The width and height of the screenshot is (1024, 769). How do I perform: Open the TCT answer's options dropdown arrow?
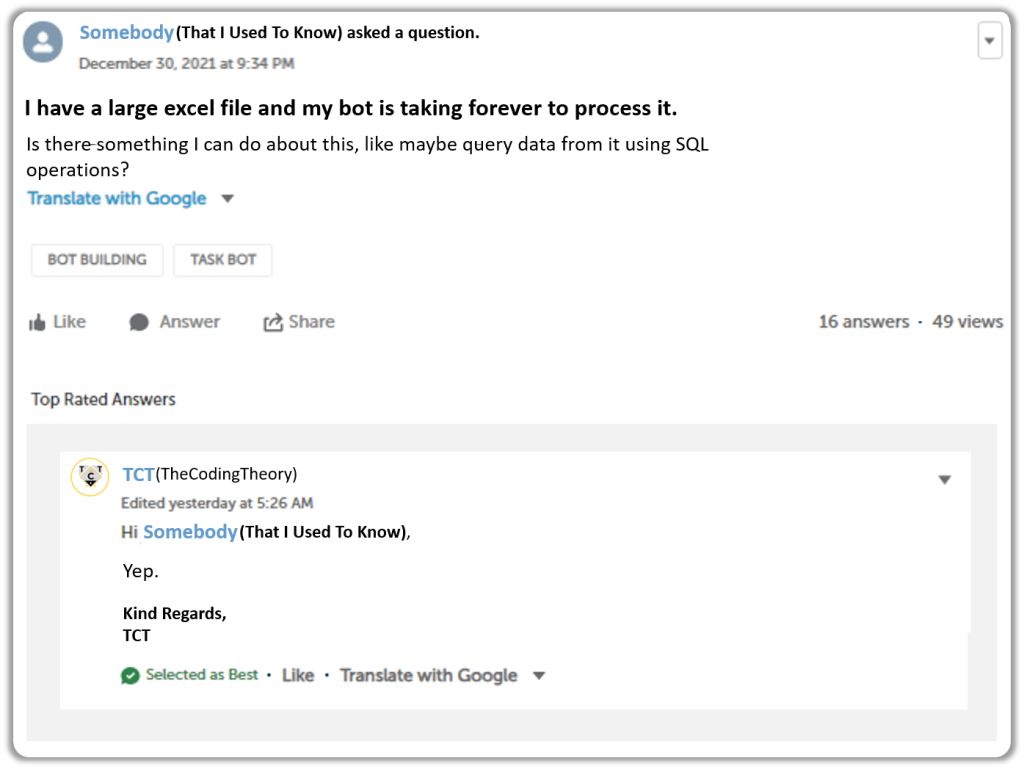click(944, 480)
